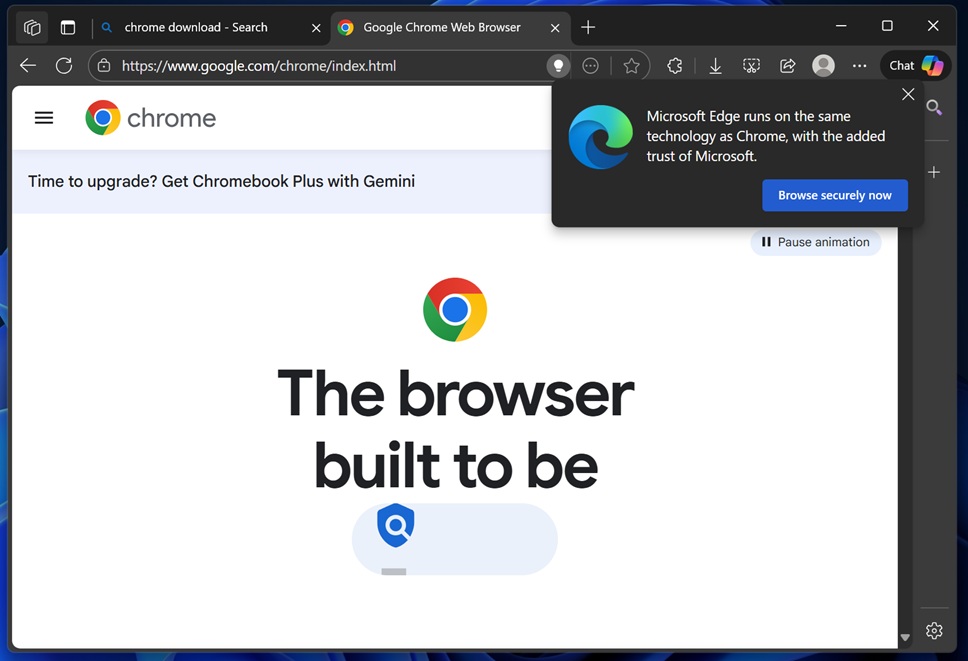
Task: Toggle the vertical tabs button
Action: pos(68,27)
